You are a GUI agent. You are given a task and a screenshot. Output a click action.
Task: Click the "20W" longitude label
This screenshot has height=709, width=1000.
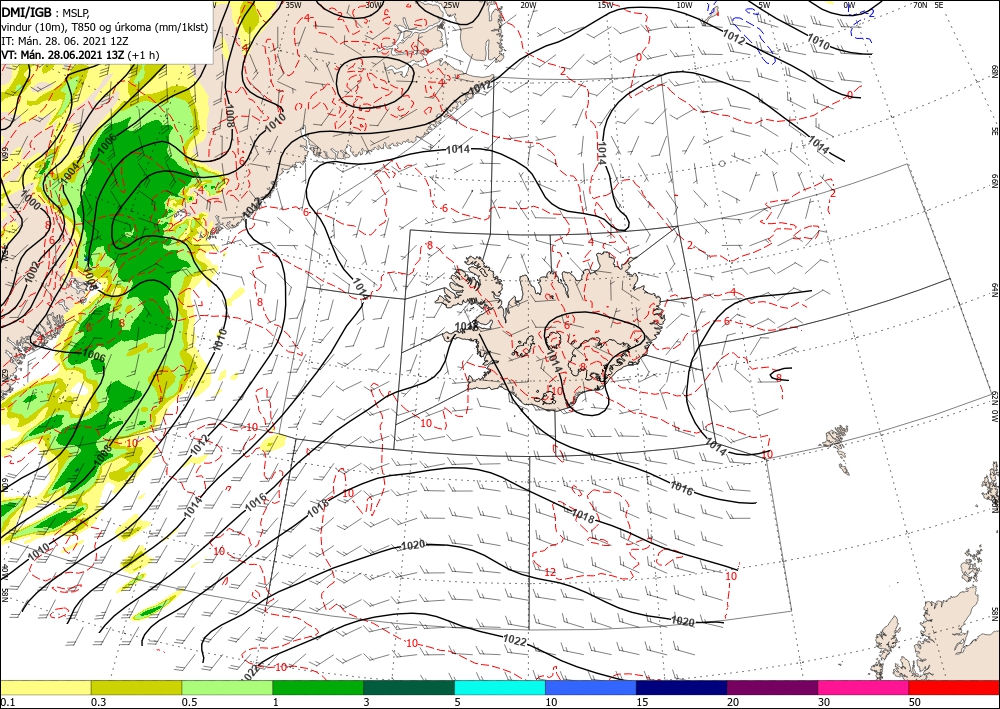527,5
